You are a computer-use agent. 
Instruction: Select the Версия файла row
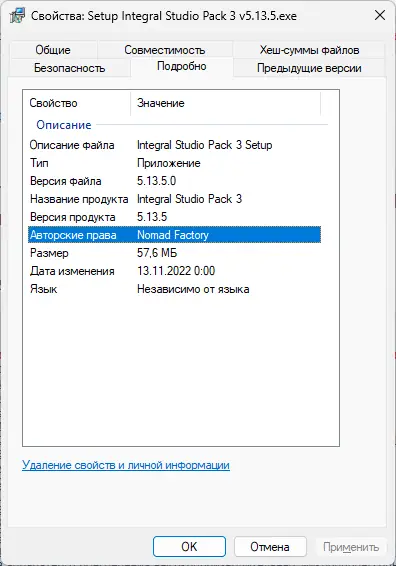pos(174,181)
